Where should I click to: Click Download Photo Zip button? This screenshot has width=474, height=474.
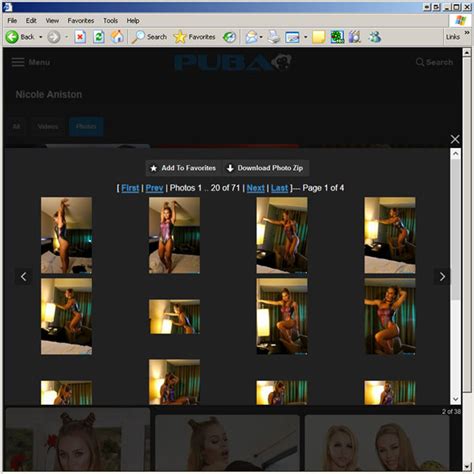pyautogui.click(x=266, y=168)
